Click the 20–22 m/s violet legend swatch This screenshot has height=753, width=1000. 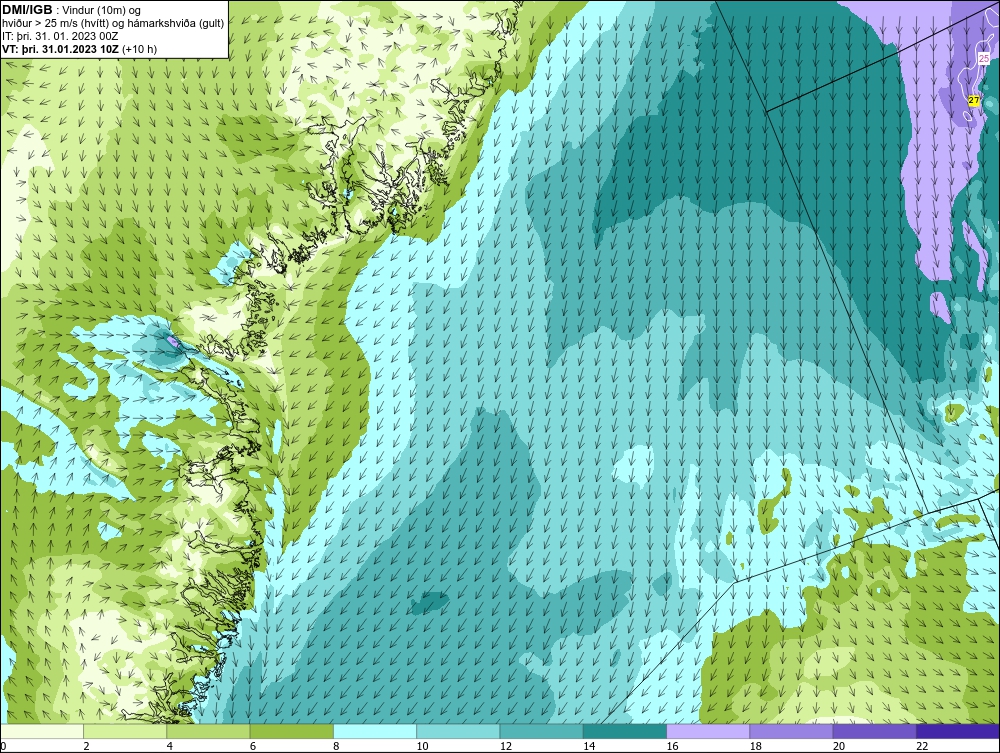pos(874,731)
